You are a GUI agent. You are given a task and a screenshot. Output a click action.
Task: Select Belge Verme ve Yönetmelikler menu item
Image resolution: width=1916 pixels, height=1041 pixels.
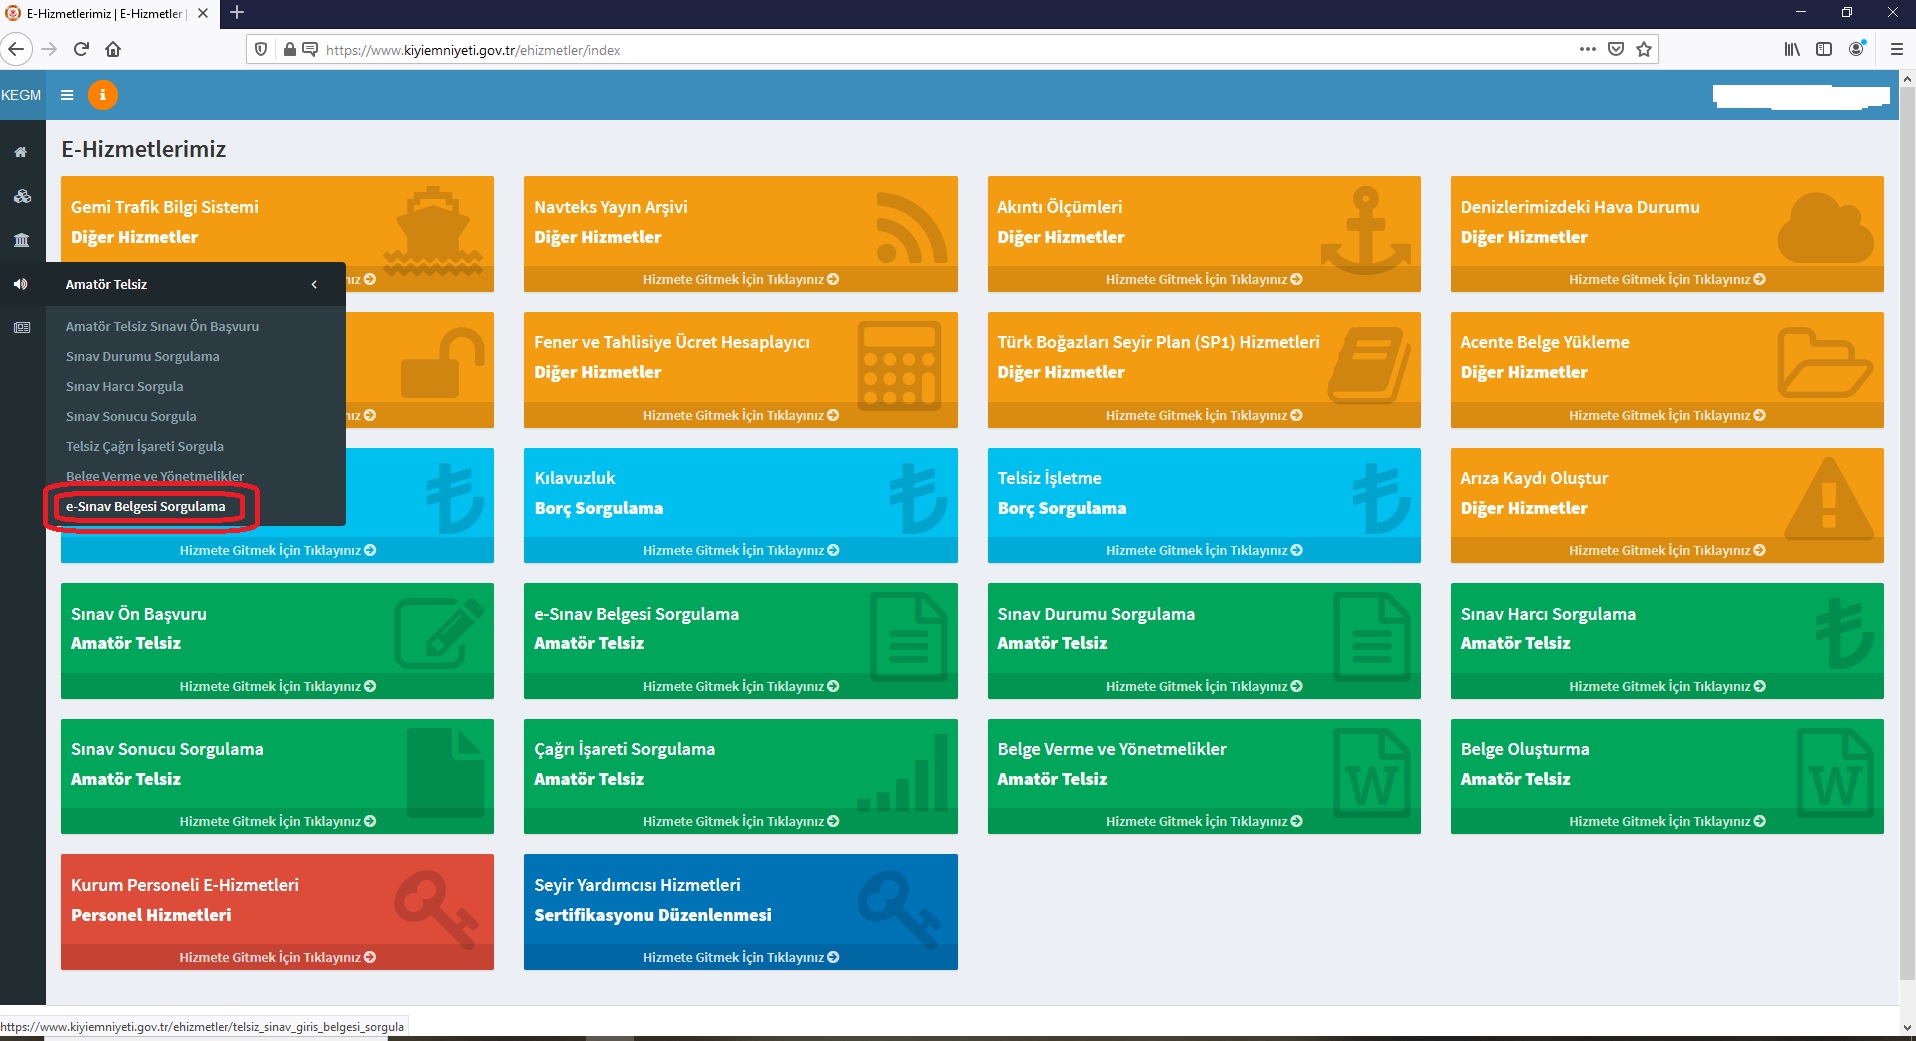(154, 476)
